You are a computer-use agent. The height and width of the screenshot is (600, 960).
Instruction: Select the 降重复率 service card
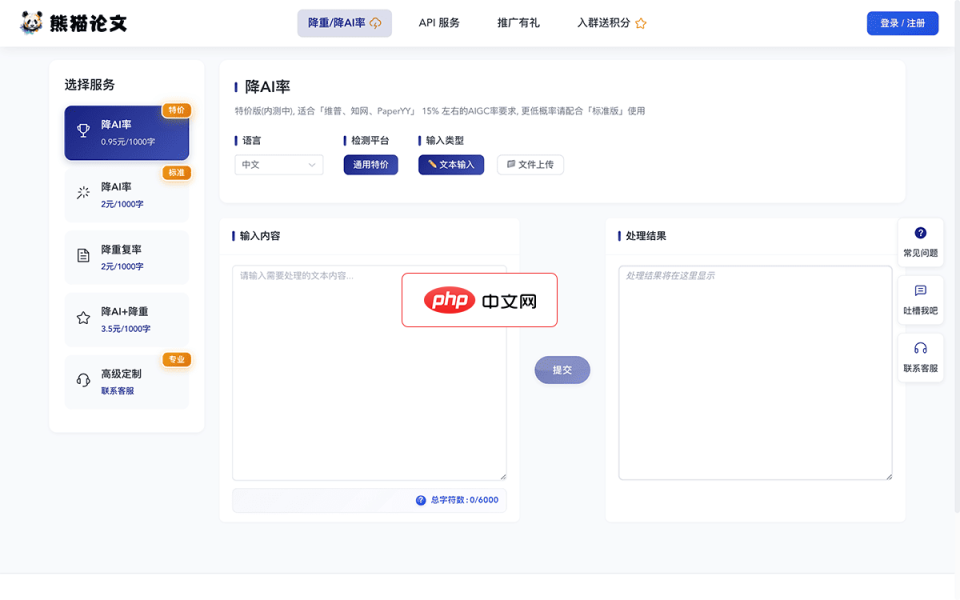point(127,258)
